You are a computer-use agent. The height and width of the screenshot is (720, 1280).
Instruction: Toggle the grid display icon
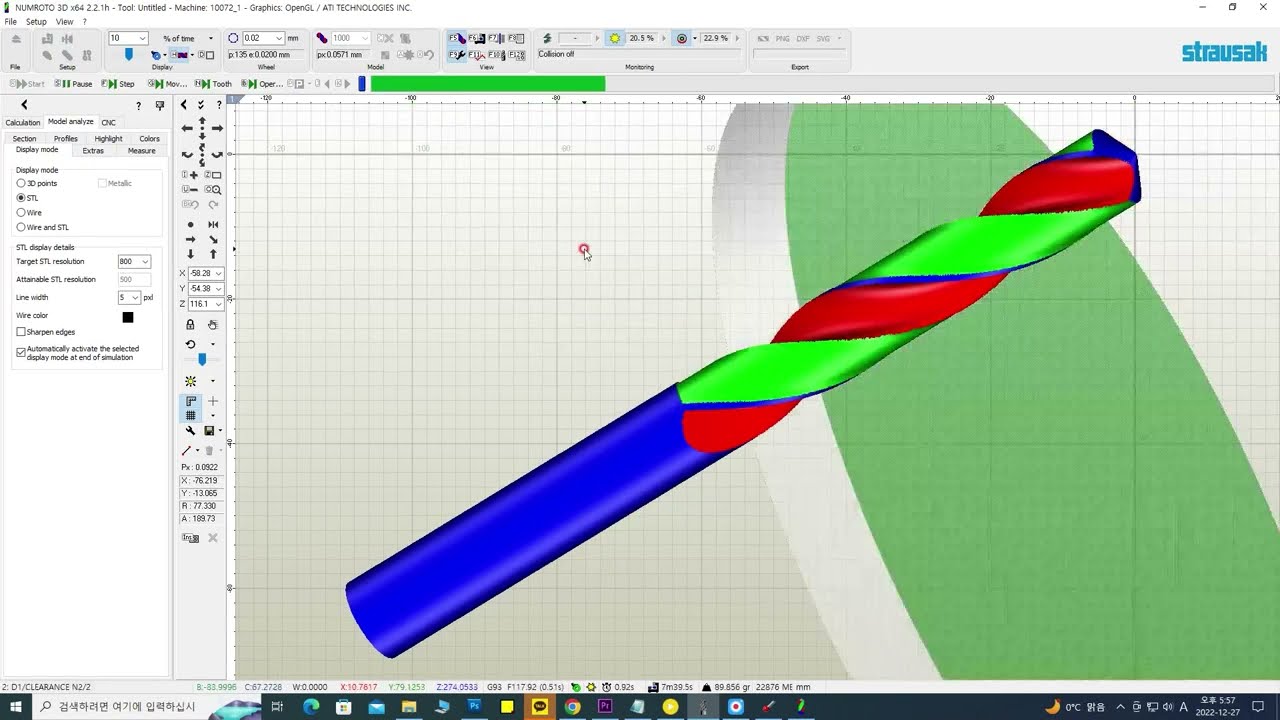point(191,415)
